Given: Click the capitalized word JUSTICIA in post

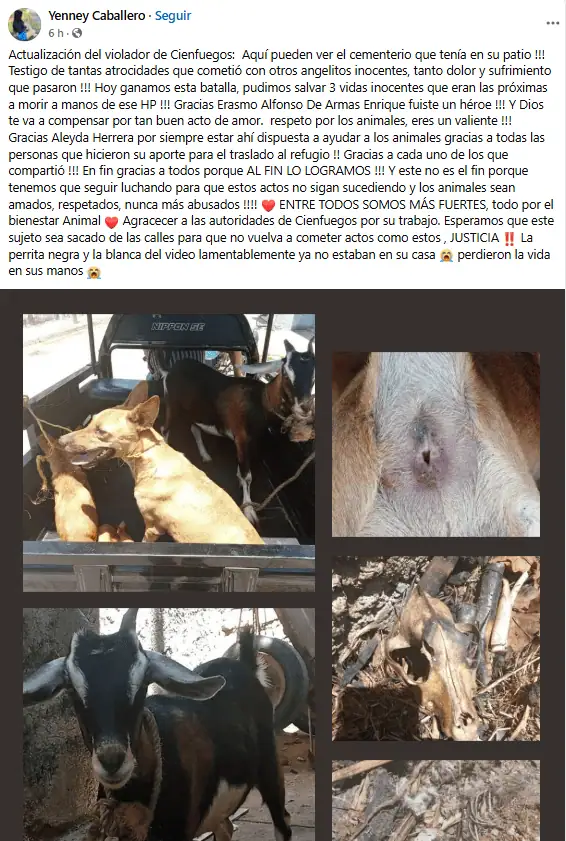Looking at the screenshot, I should [x=474, y=238].
